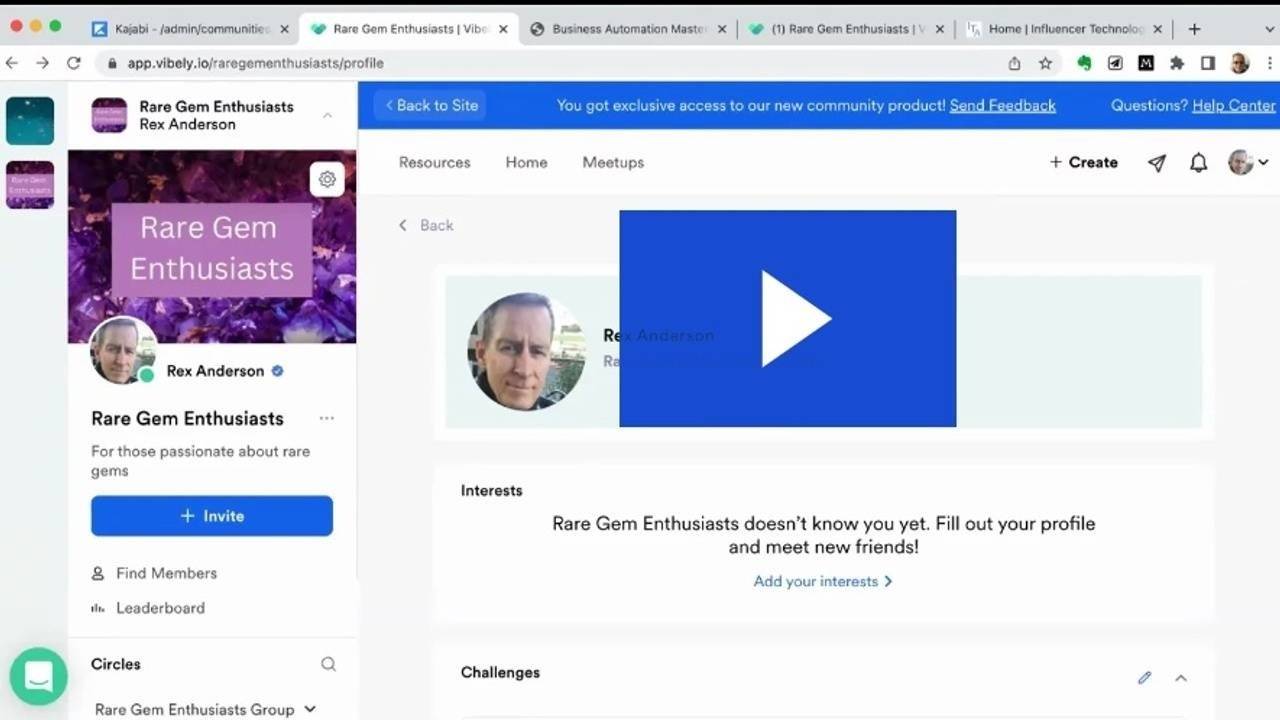Viewport: 1280px width, 720px height.
Task: Collapse the community switcher chevron
Action: [327, 116]
